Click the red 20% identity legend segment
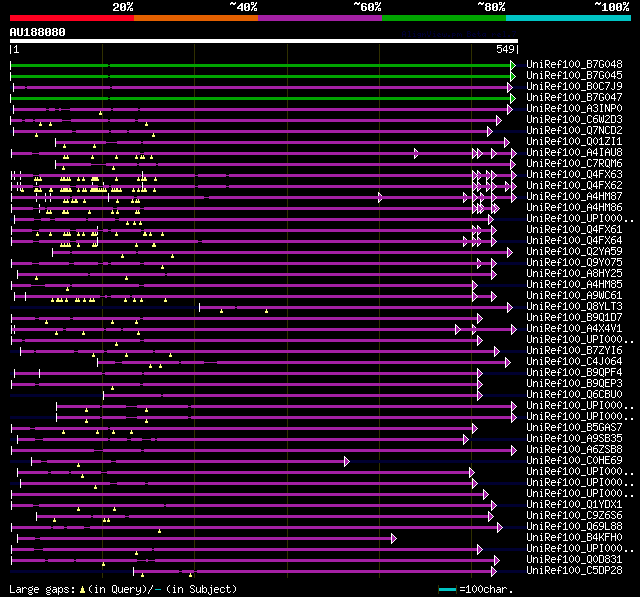Screen dimensions: 640x597 tap(72, 18)
